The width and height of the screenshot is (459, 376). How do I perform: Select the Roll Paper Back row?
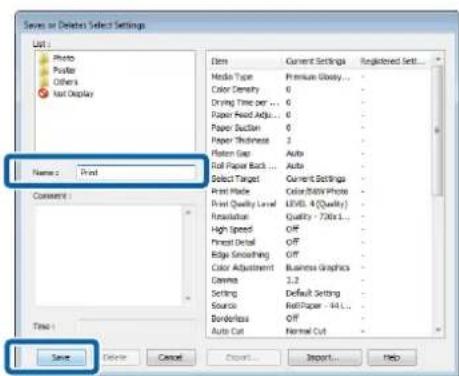point(320,166)
